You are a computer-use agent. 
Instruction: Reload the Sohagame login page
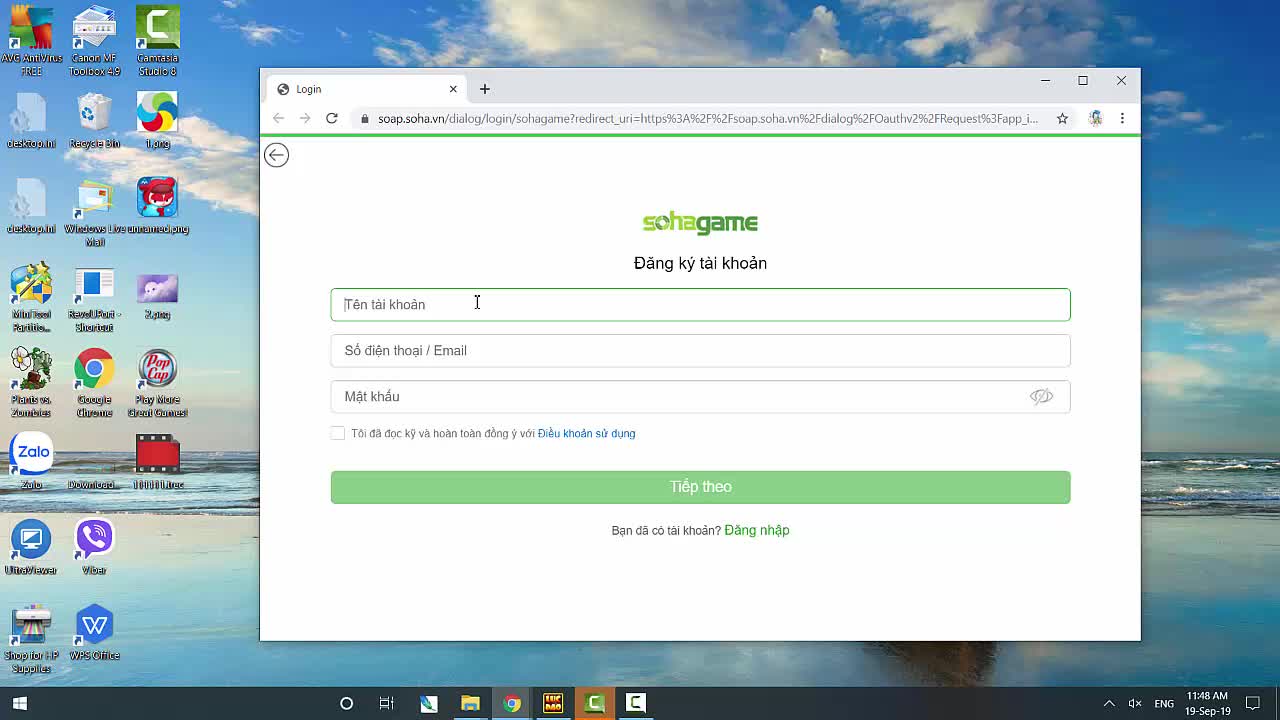point(332,118)
